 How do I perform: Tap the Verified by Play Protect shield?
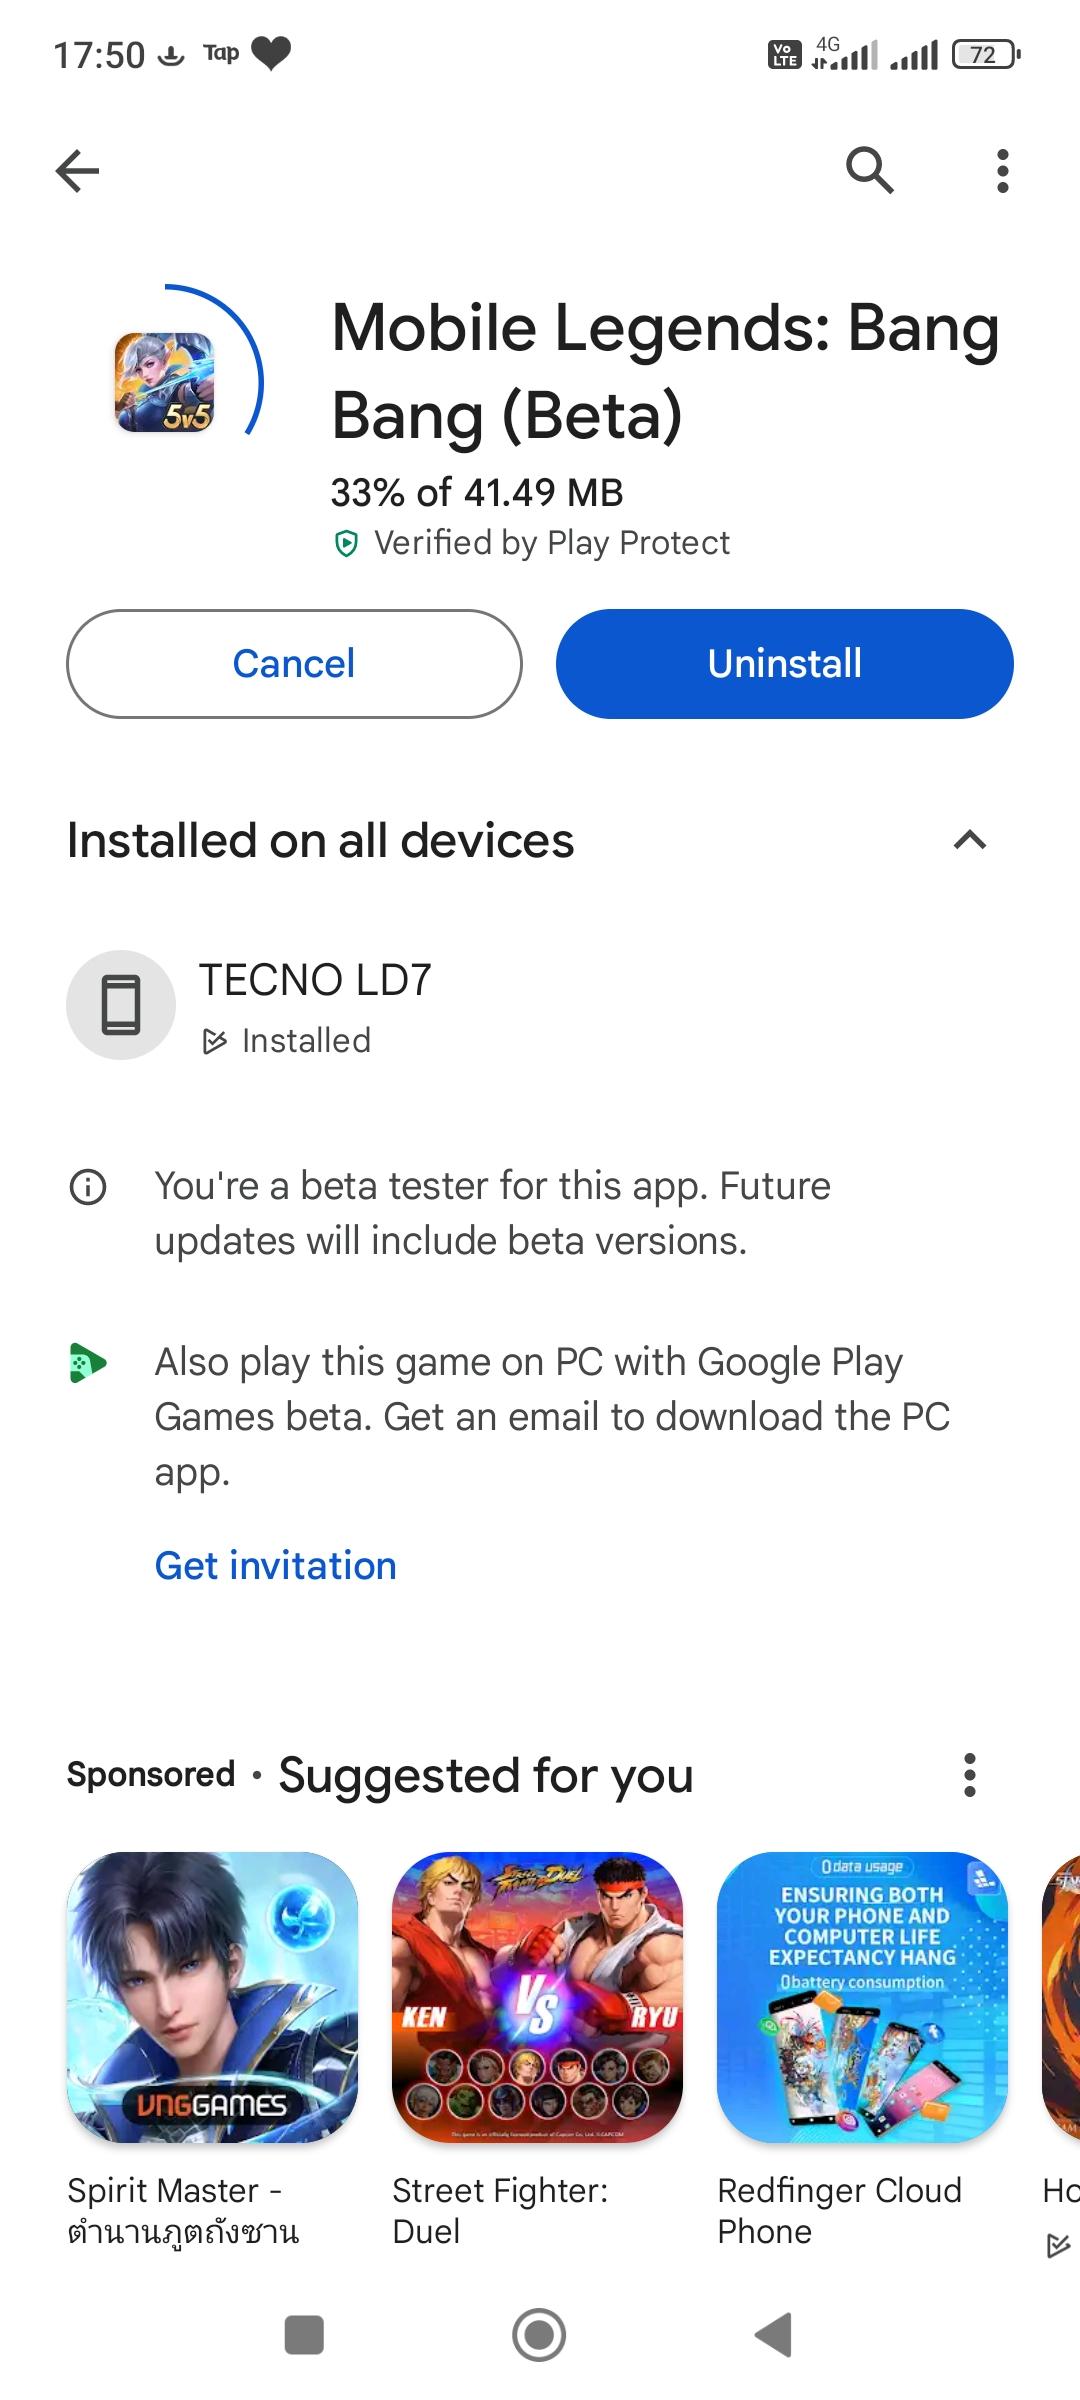[x=346, y=544]
